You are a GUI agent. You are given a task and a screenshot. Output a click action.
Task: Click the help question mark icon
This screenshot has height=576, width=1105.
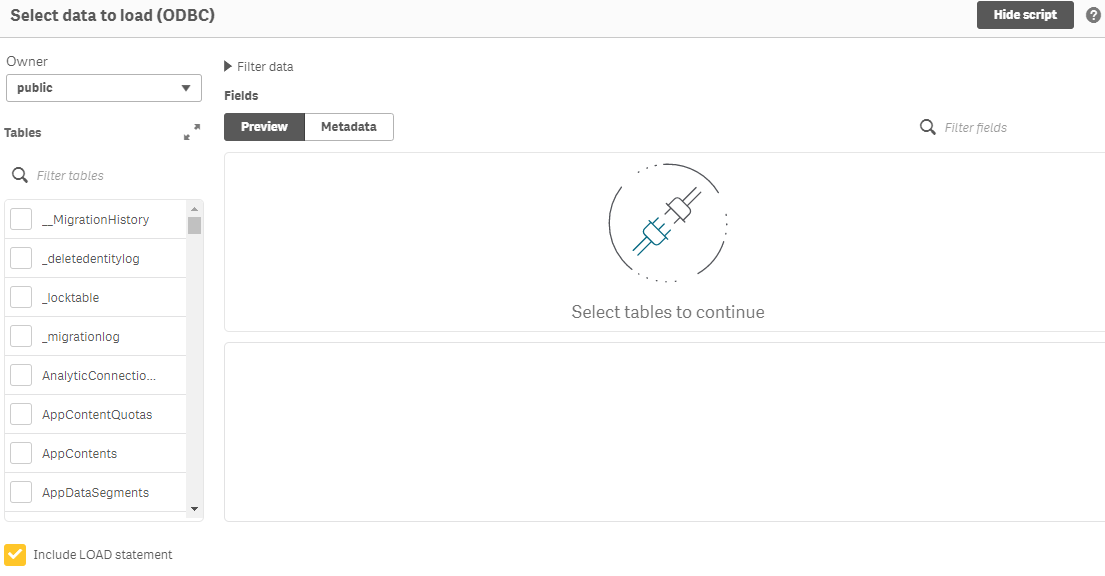point(1093,15)
